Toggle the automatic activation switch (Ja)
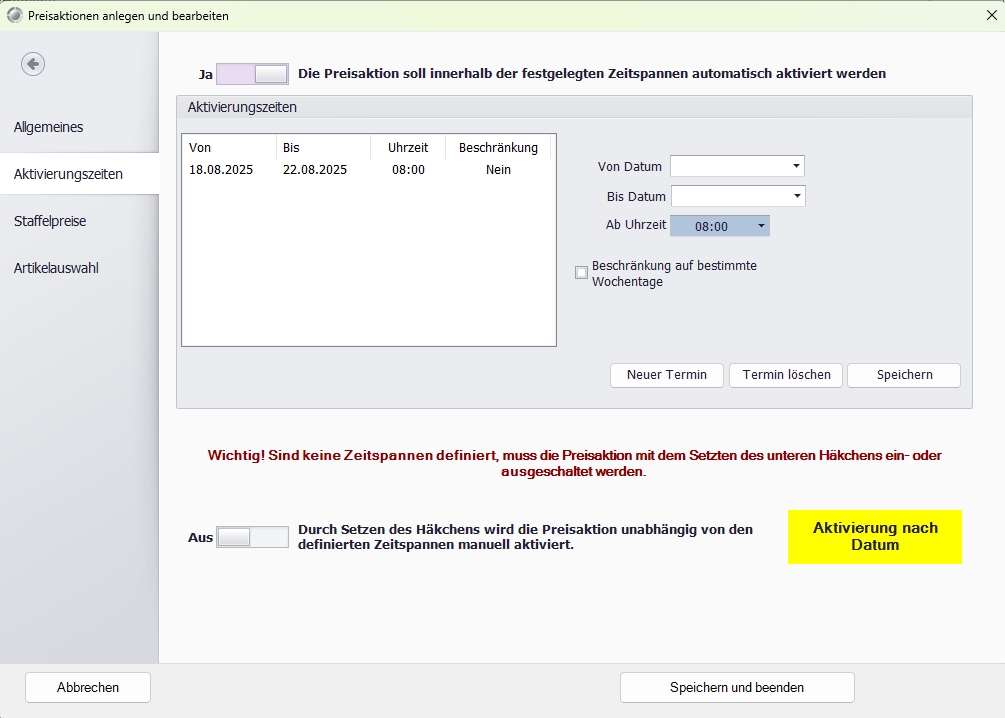1005x718 pixels. (252, 74)
